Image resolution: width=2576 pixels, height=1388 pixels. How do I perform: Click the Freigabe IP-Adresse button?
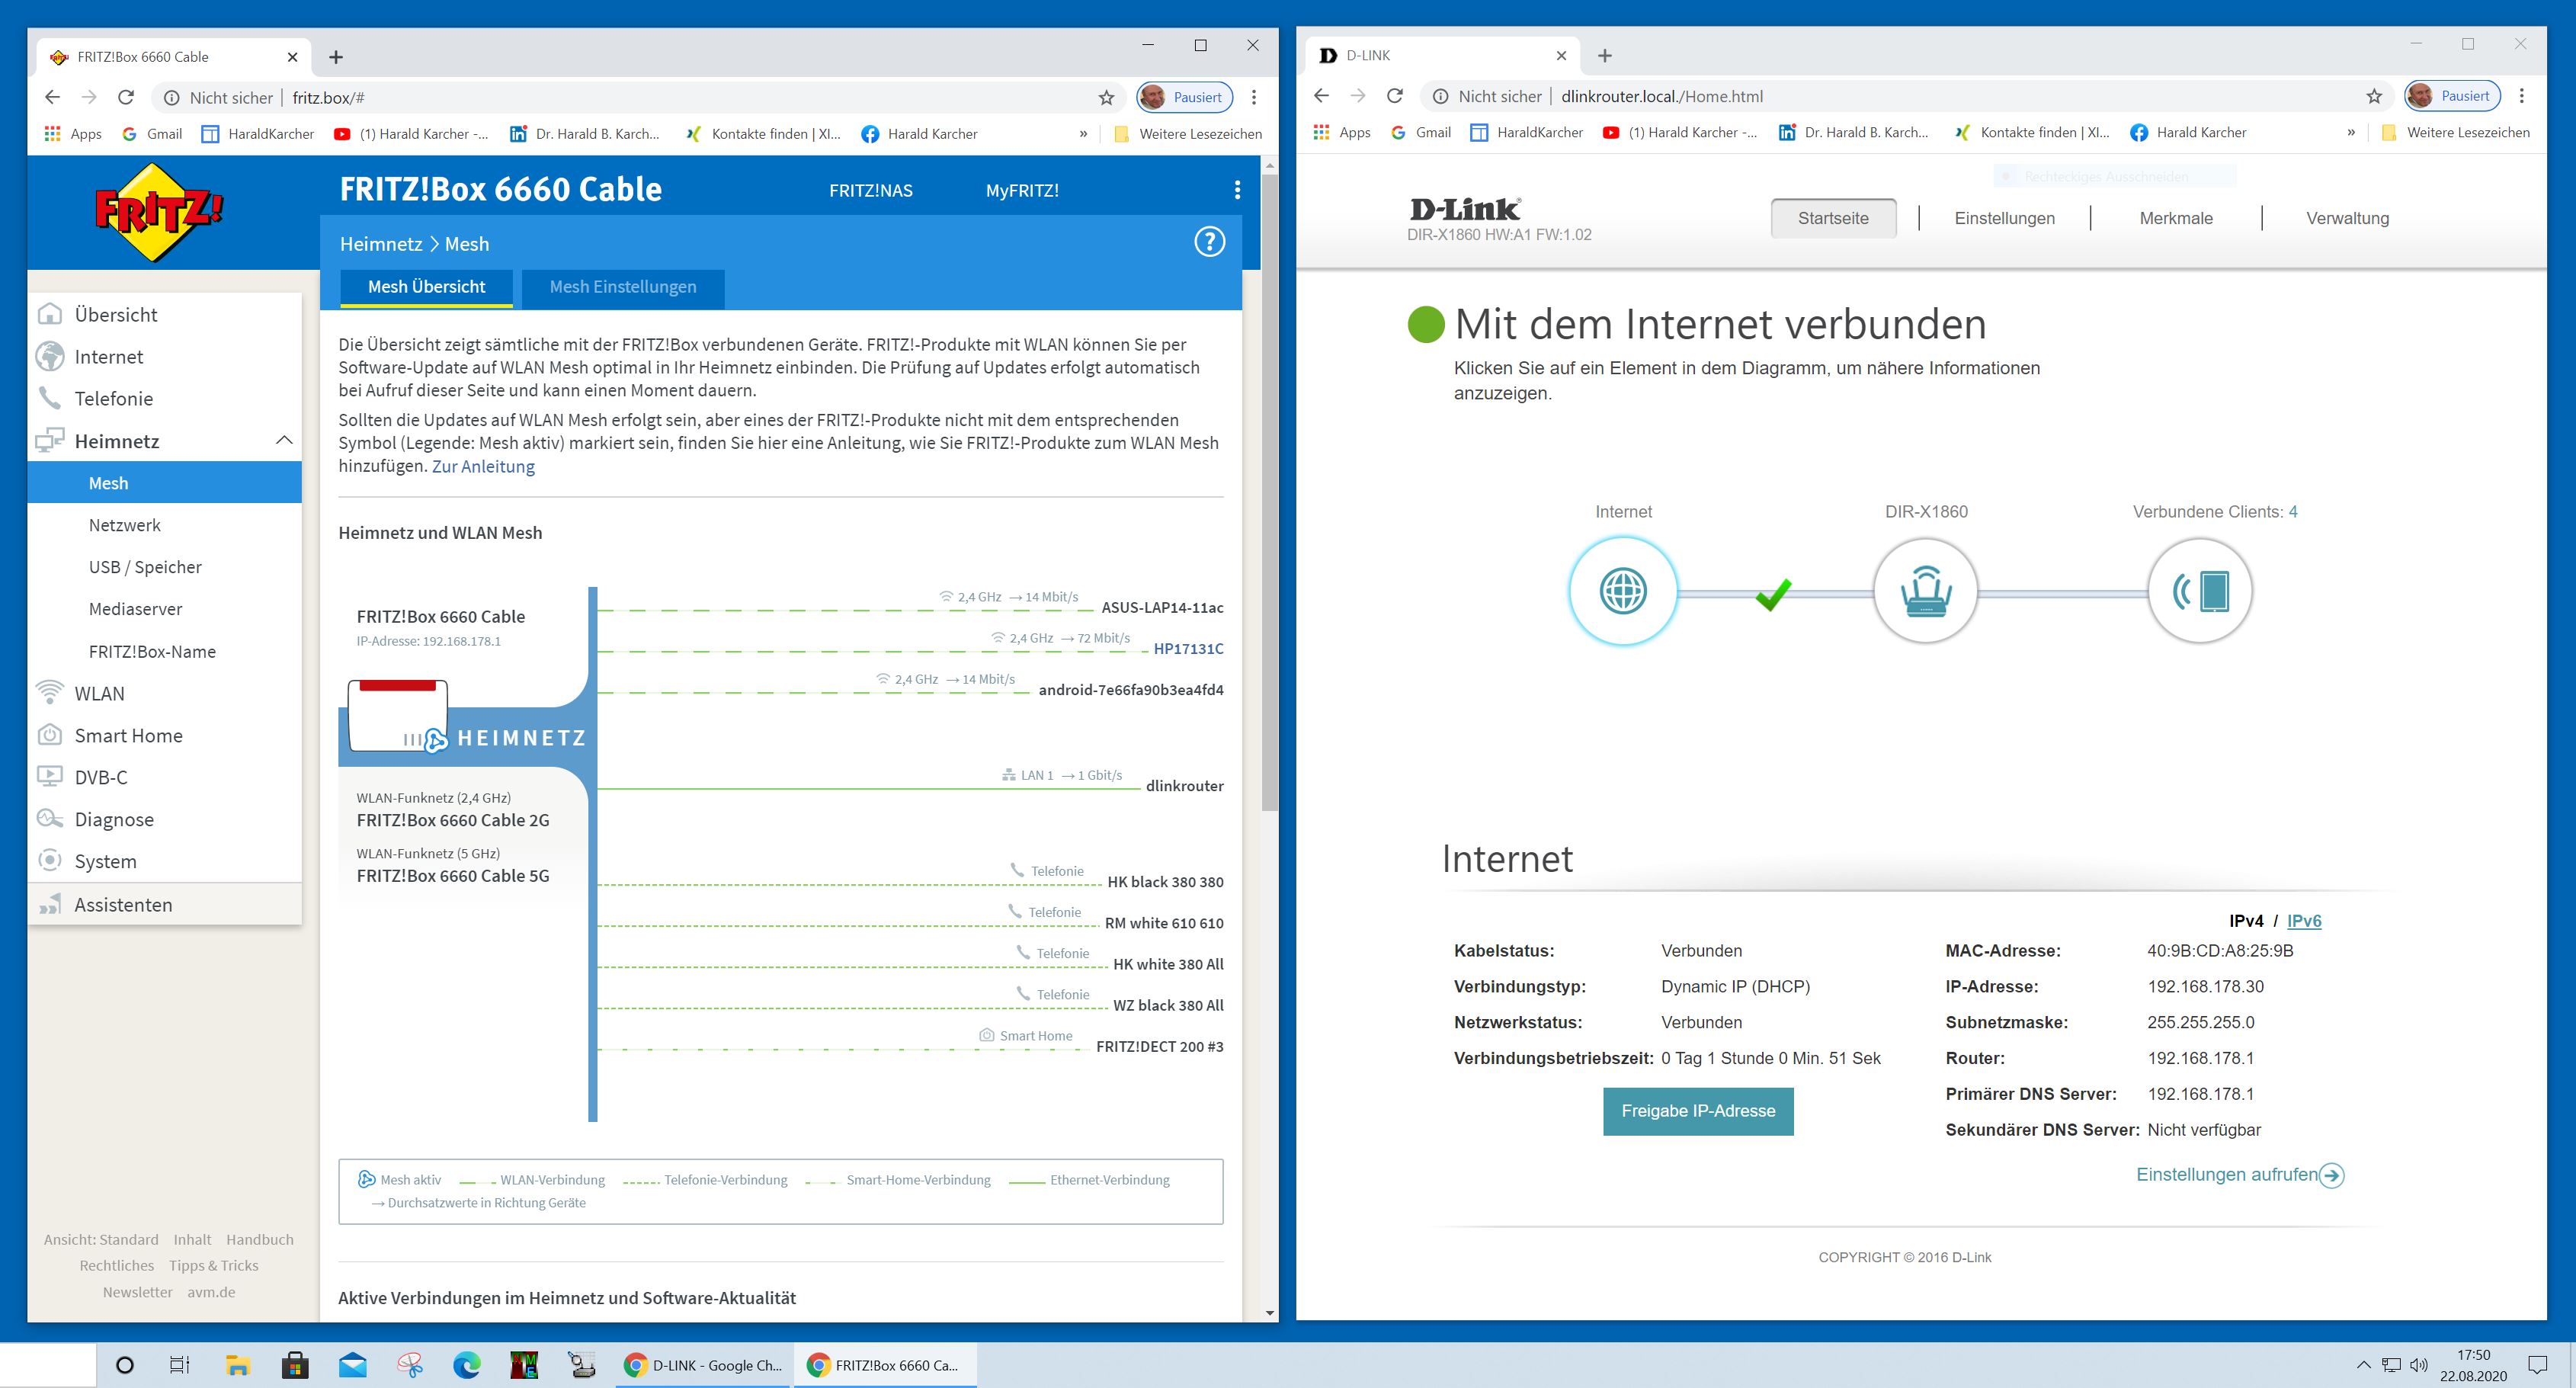pyautogui.click(x=1698, y=1111)
